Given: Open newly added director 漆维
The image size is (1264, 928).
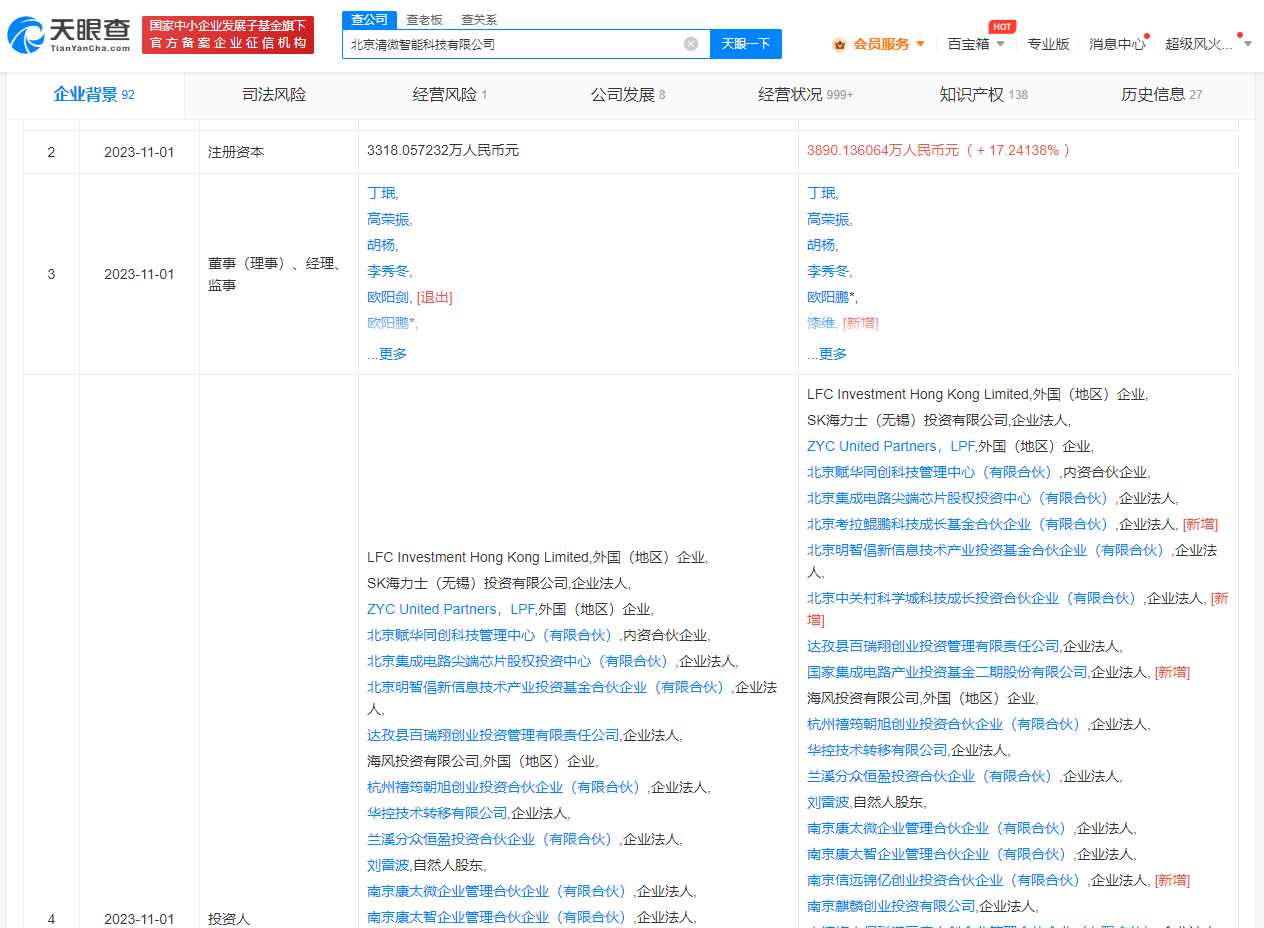Looking at the screenshot, I should (x=821, y=323).
